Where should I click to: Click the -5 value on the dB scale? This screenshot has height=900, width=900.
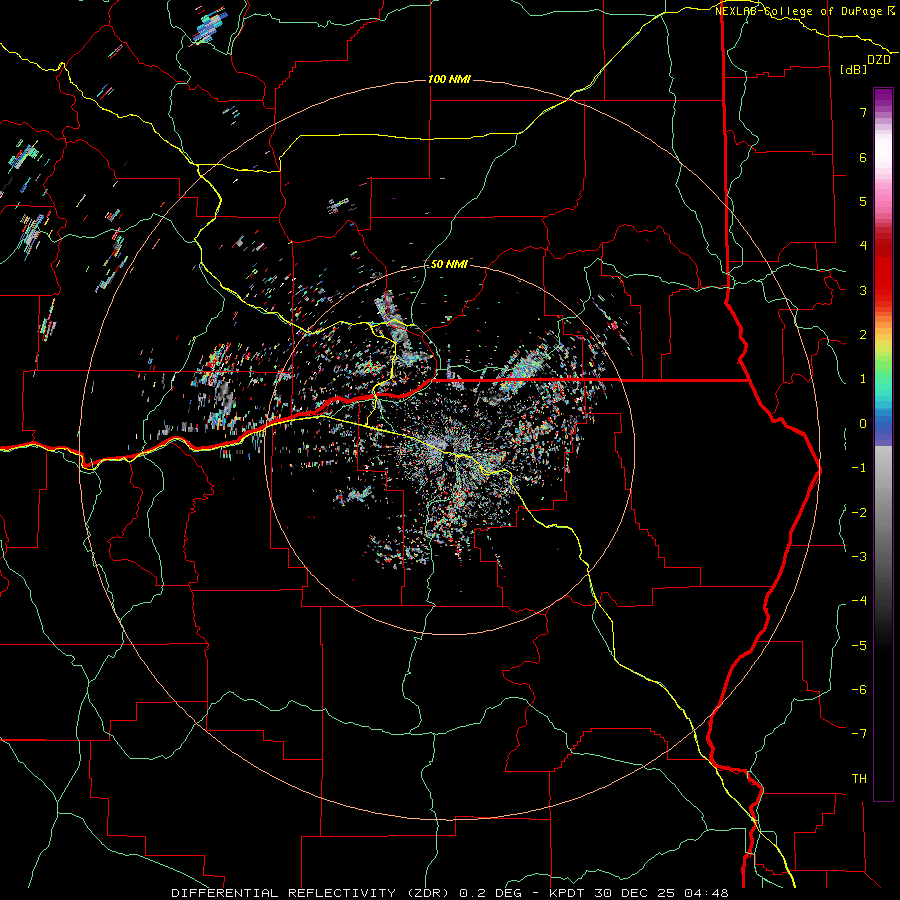point(859,646)
